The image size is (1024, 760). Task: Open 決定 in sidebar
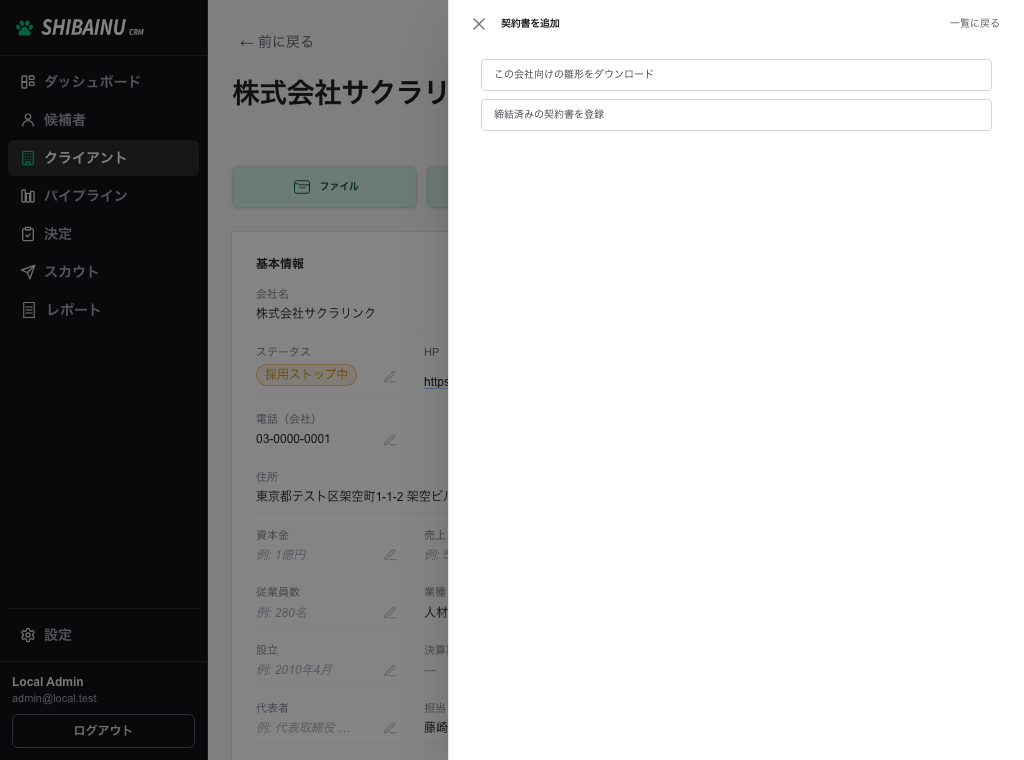[103, 234]
